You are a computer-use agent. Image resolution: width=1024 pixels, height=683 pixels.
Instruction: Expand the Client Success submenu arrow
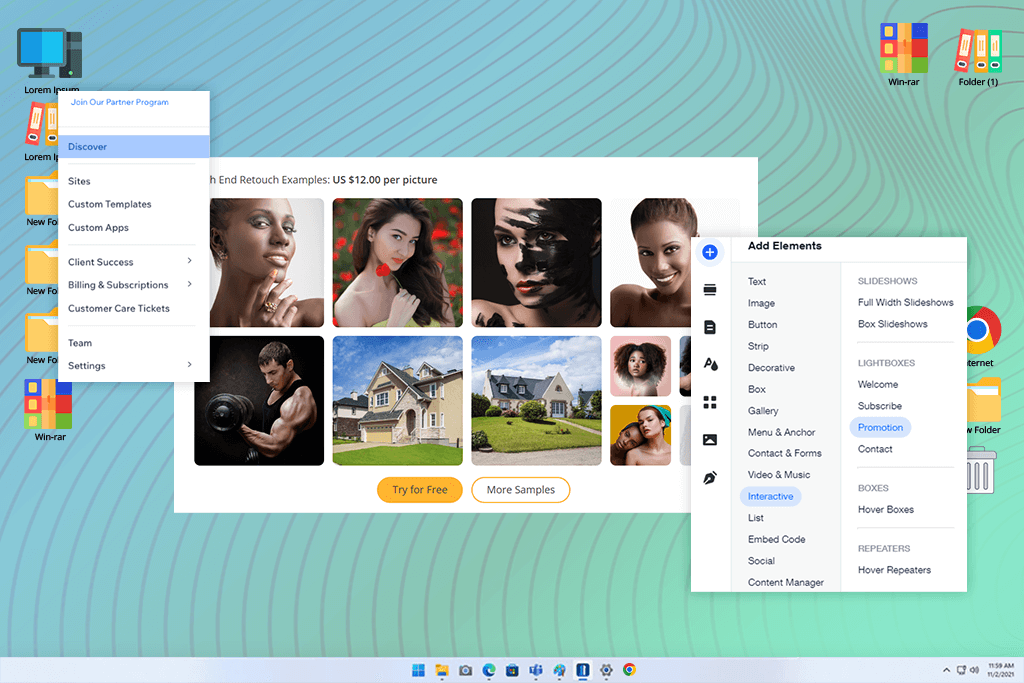point(189,261)
